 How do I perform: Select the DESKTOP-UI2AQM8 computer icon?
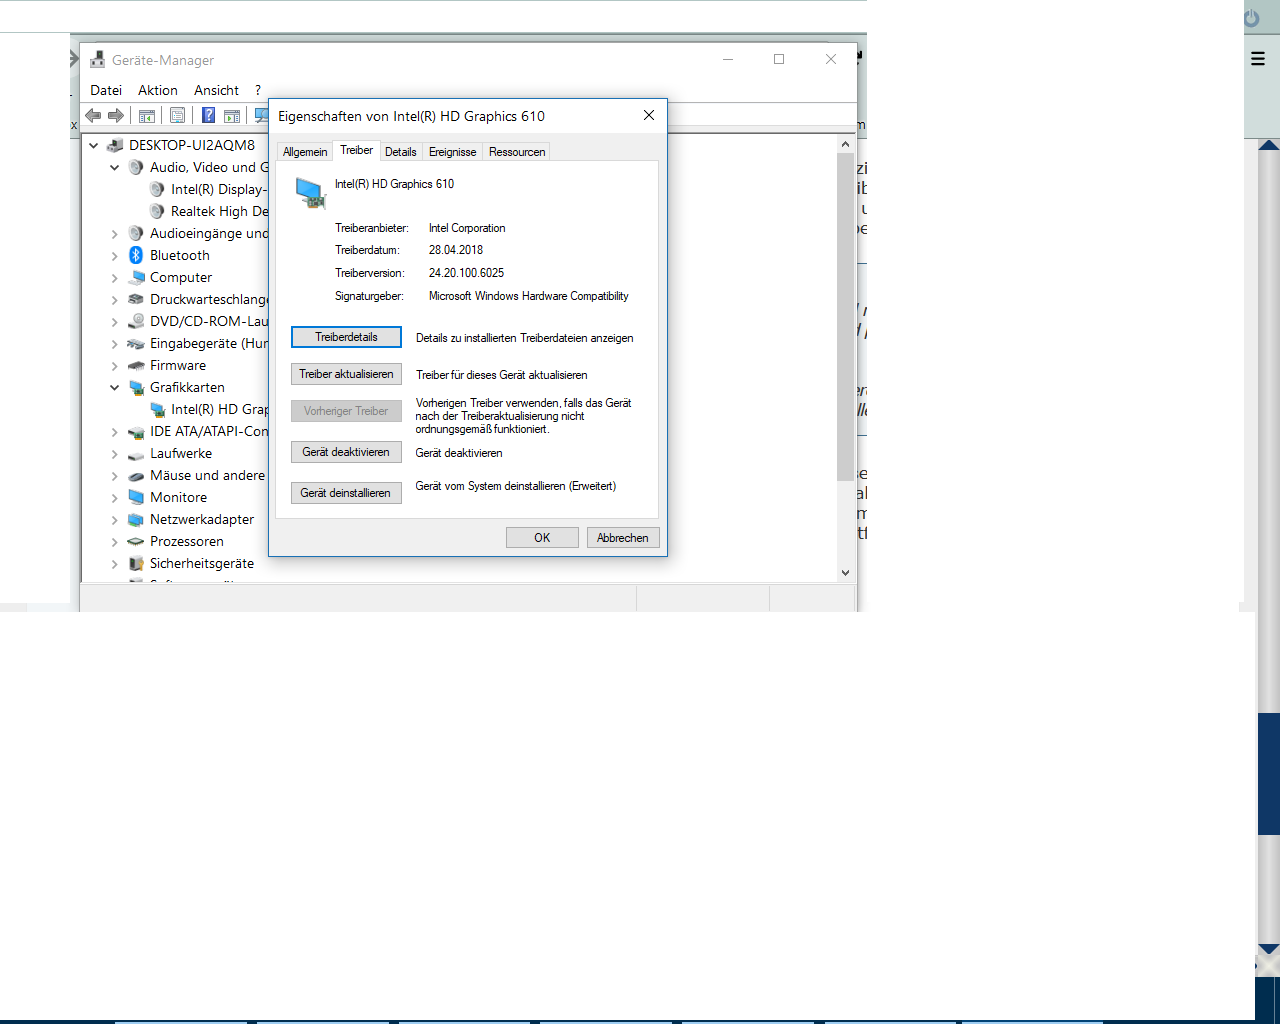click(115, 145)
